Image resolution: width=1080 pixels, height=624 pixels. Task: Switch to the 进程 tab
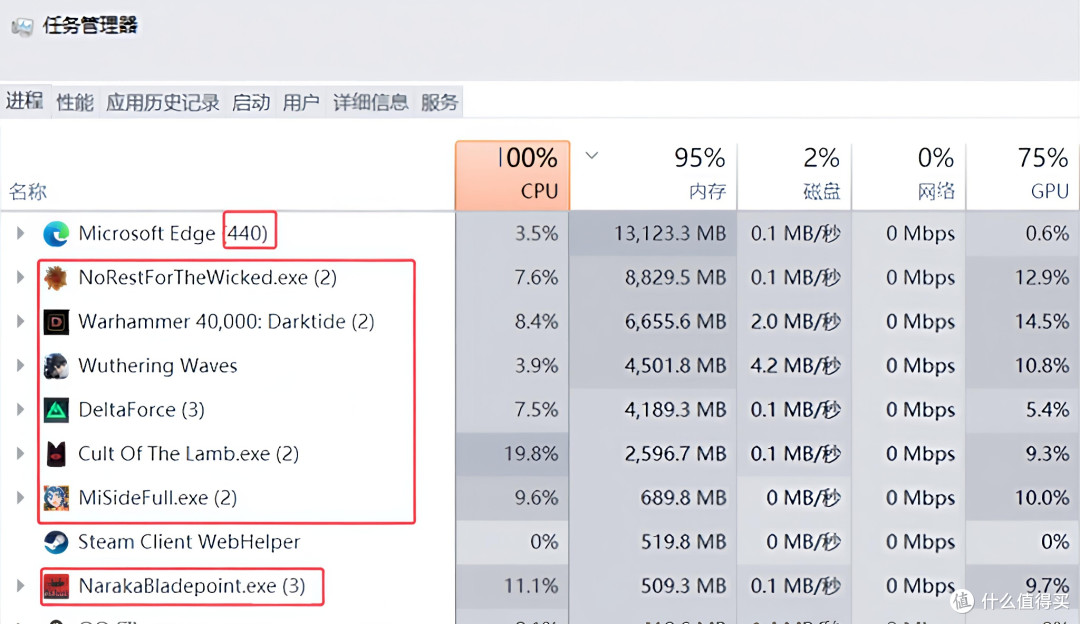tap(25, 101)
